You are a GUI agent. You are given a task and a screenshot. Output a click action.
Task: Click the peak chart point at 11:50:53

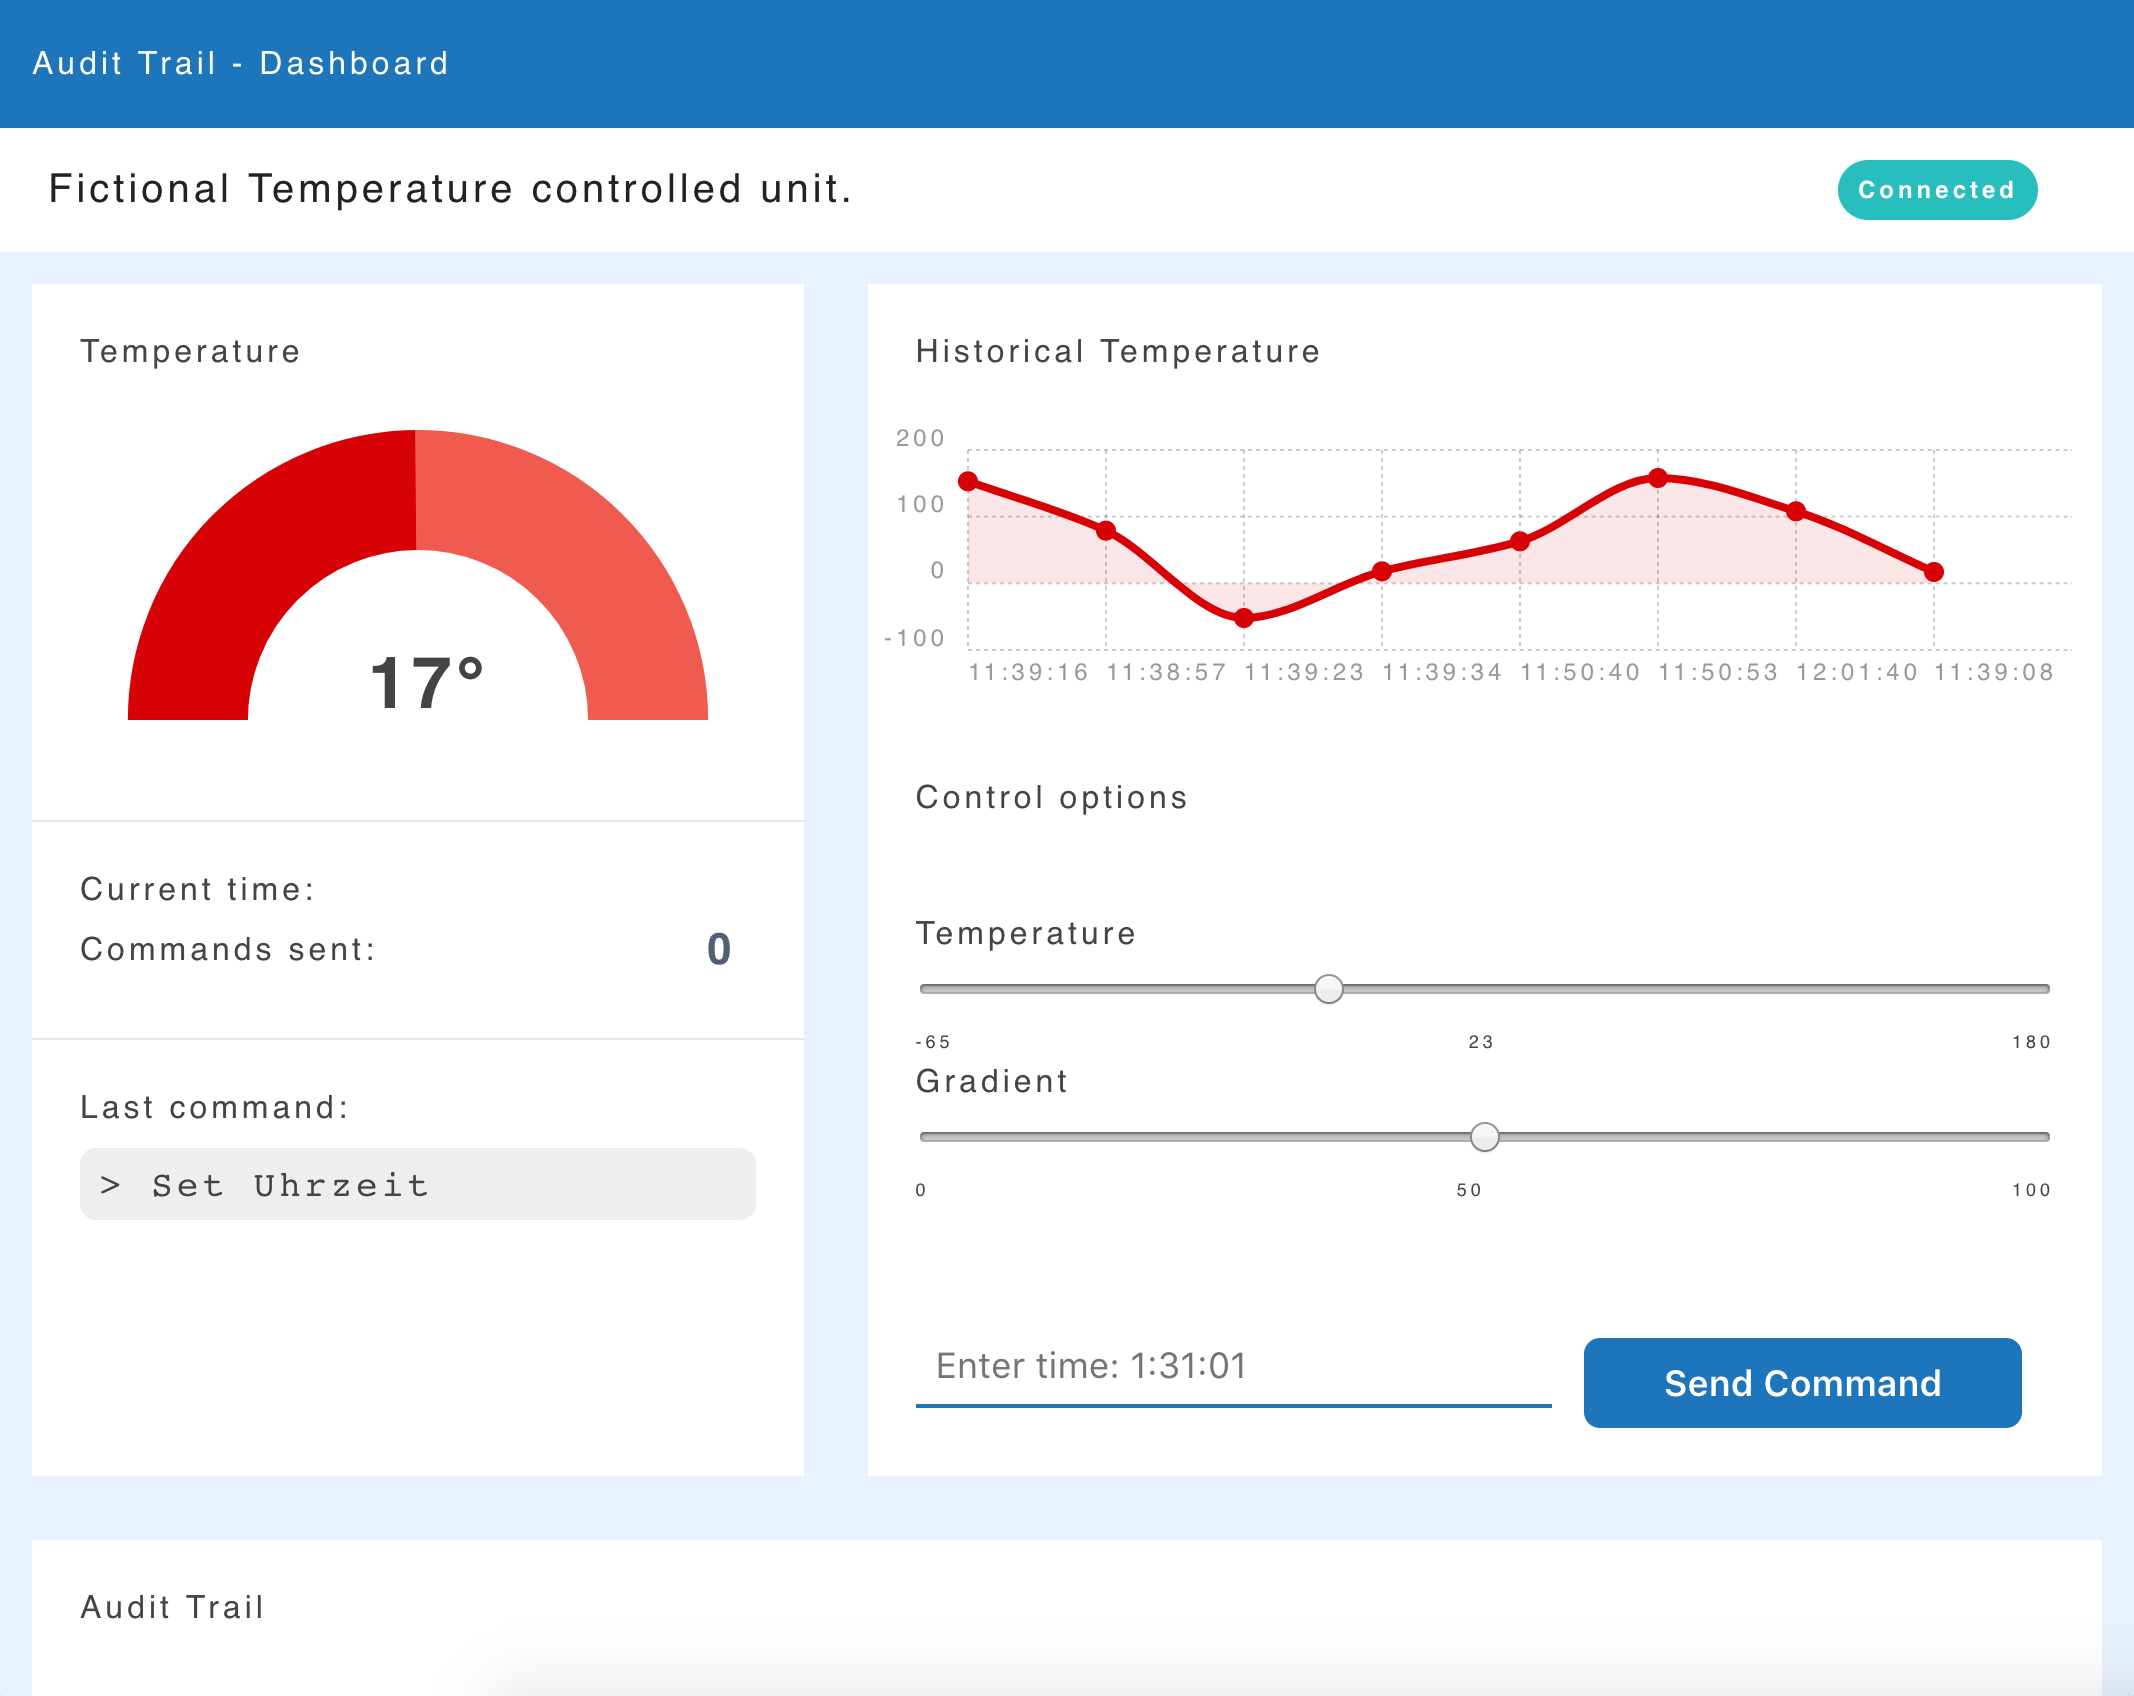[1658, 478]
